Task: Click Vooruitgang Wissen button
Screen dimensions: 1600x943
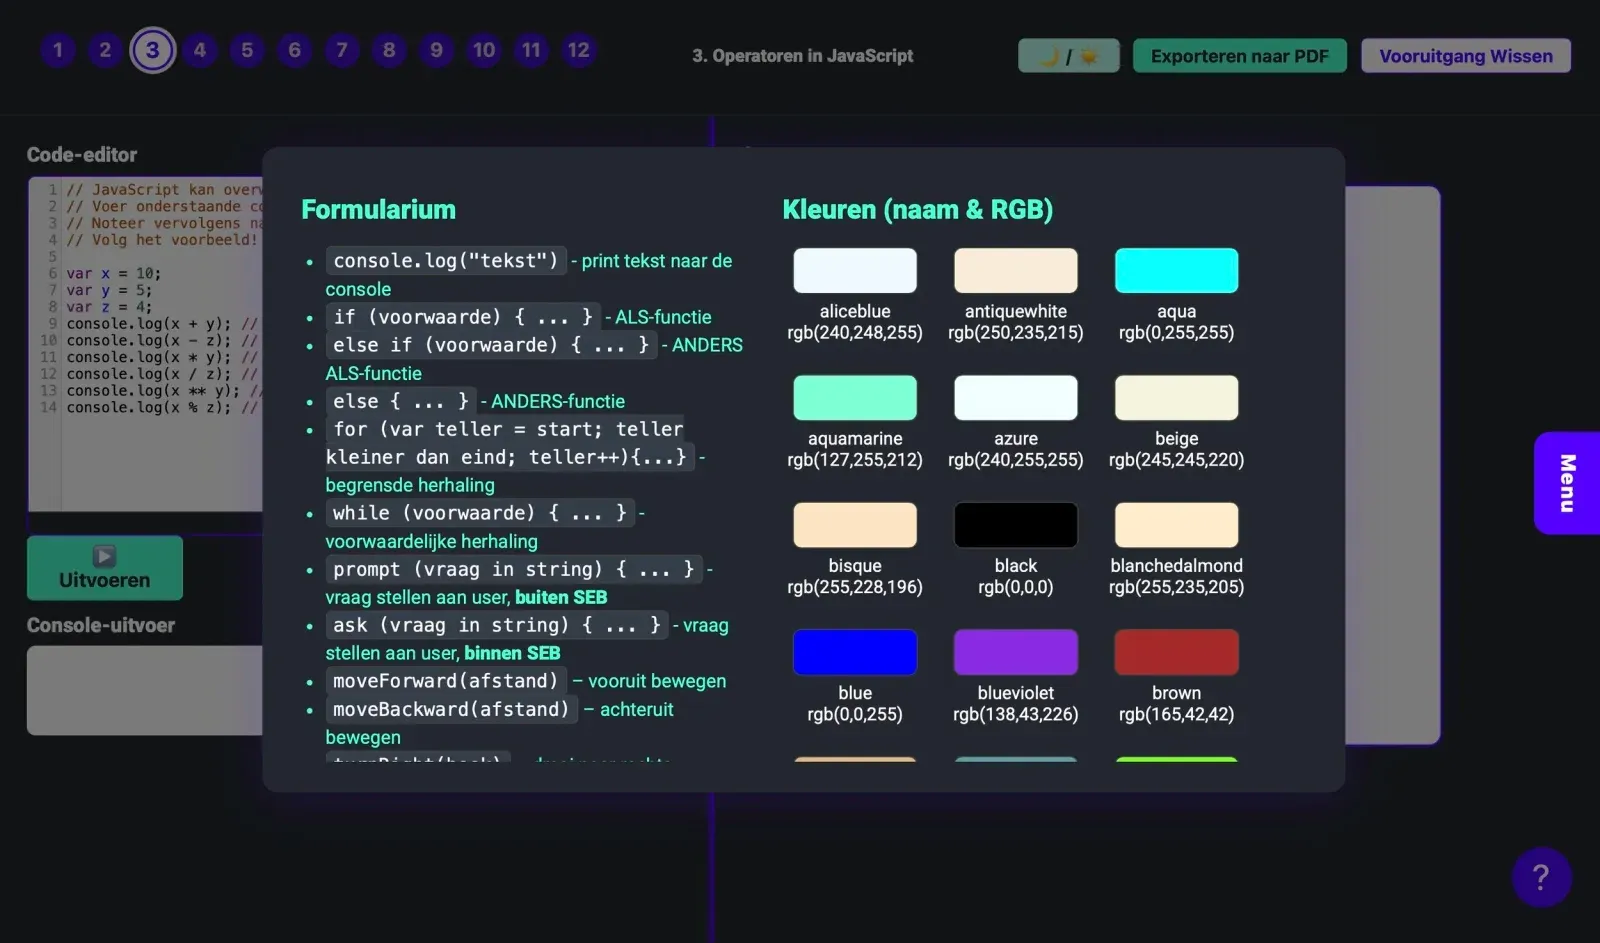Action: click(1466, 56)
